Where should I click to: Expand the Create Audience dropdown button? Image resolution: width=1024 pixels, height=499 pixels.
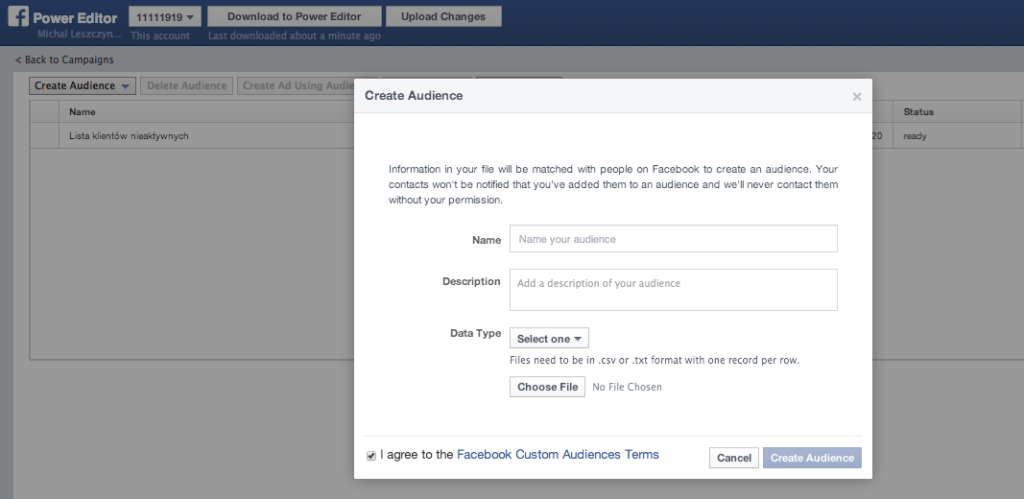[82, 86]
